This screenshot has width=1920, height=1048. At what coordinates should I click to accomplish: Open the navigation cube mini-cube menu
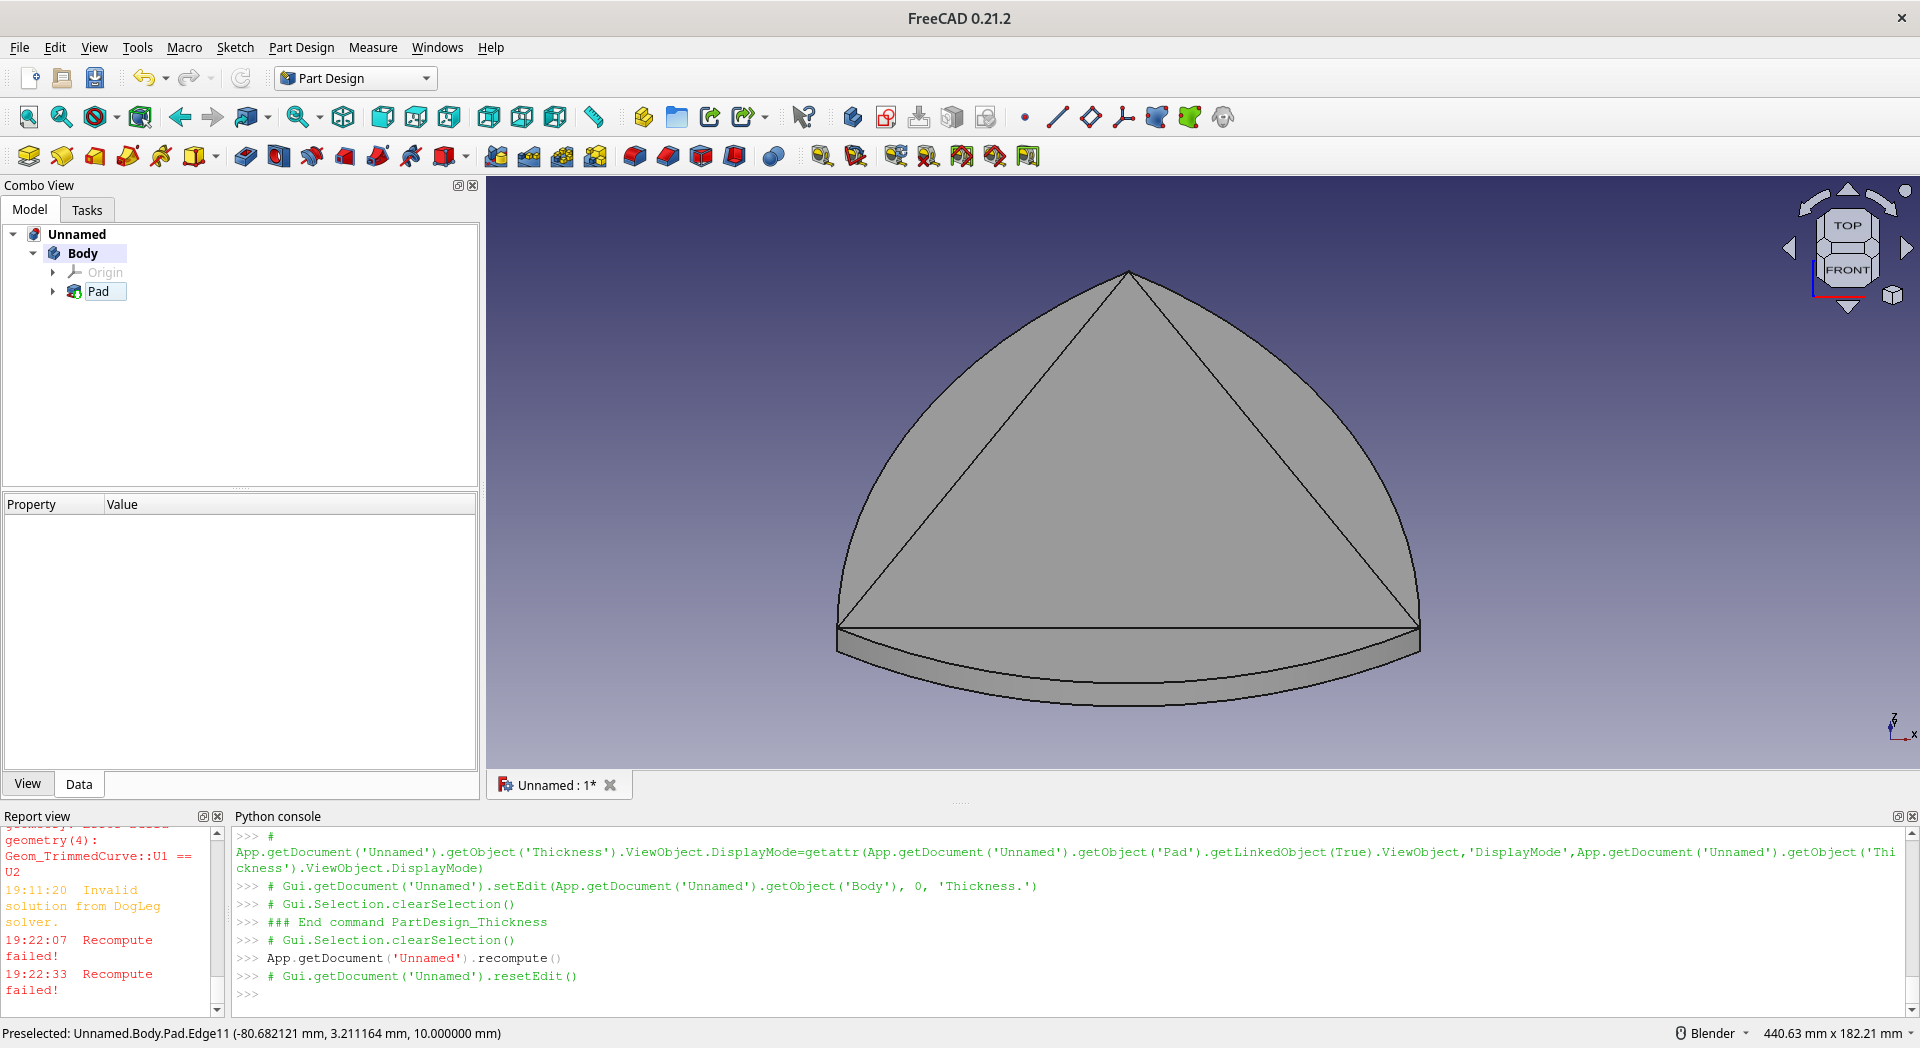[x=1892, y=295]
